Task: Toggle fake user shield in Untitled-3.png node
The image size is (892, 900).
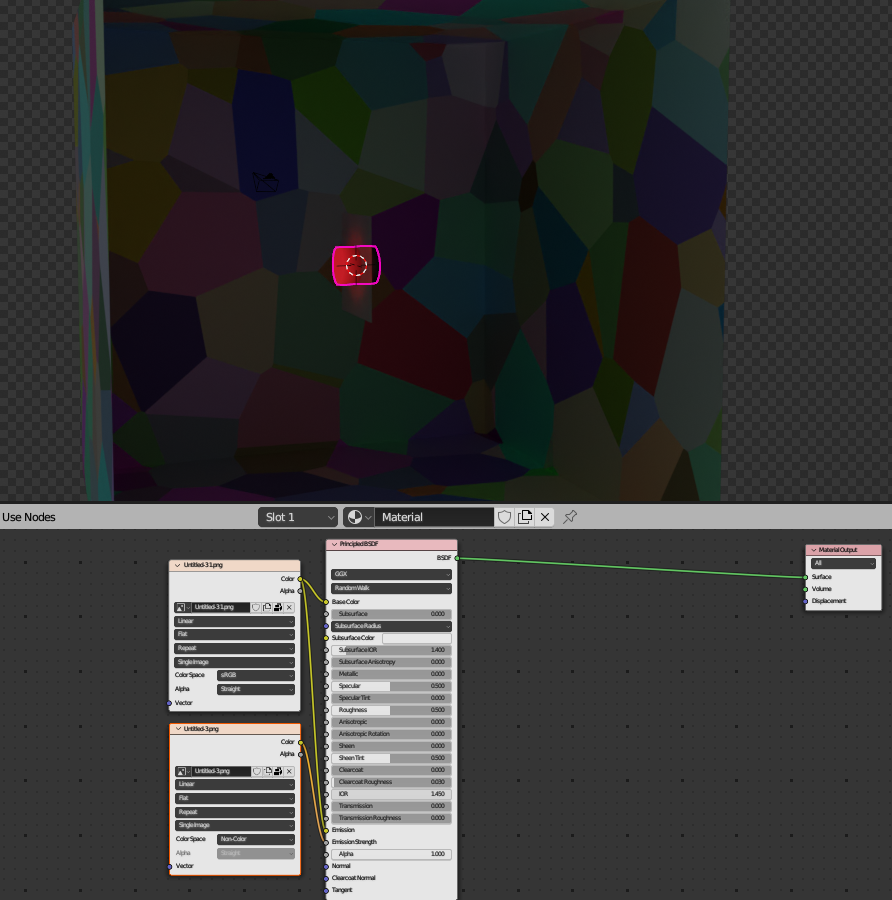Action: 257,771
